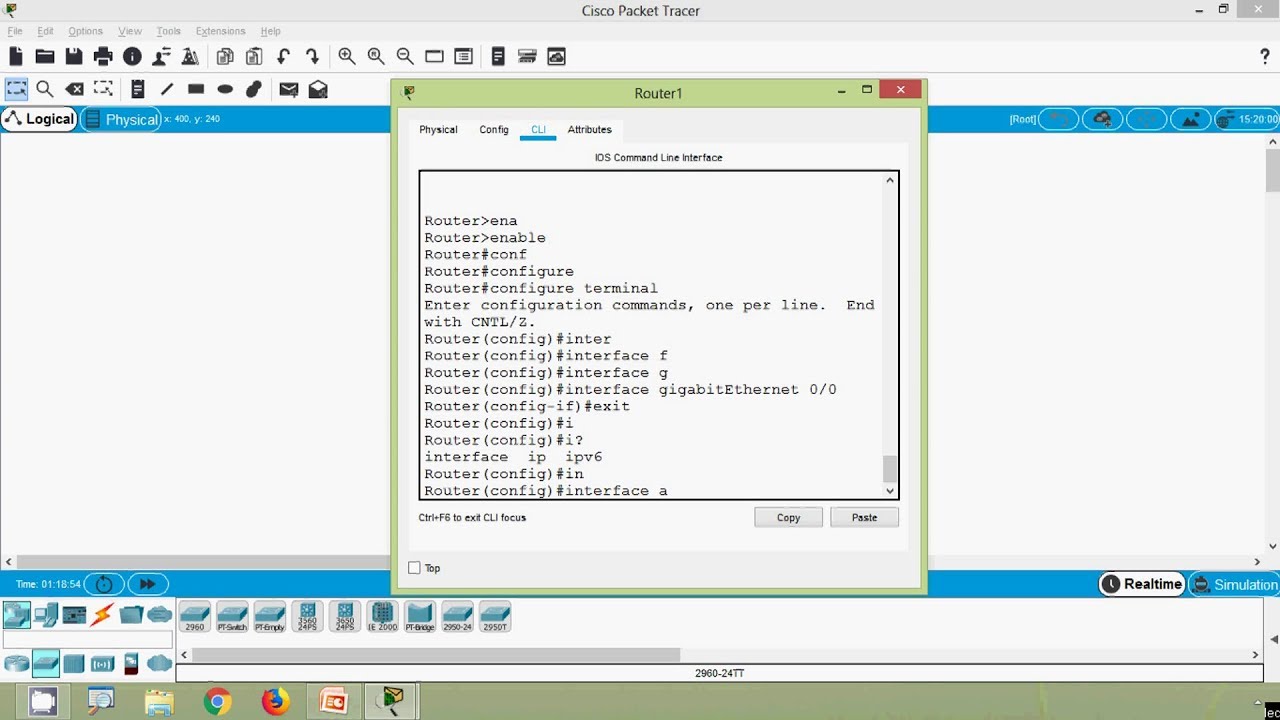Choose the Delete tool
This screenshot has height=720, width=1280.
pos(74,89)
